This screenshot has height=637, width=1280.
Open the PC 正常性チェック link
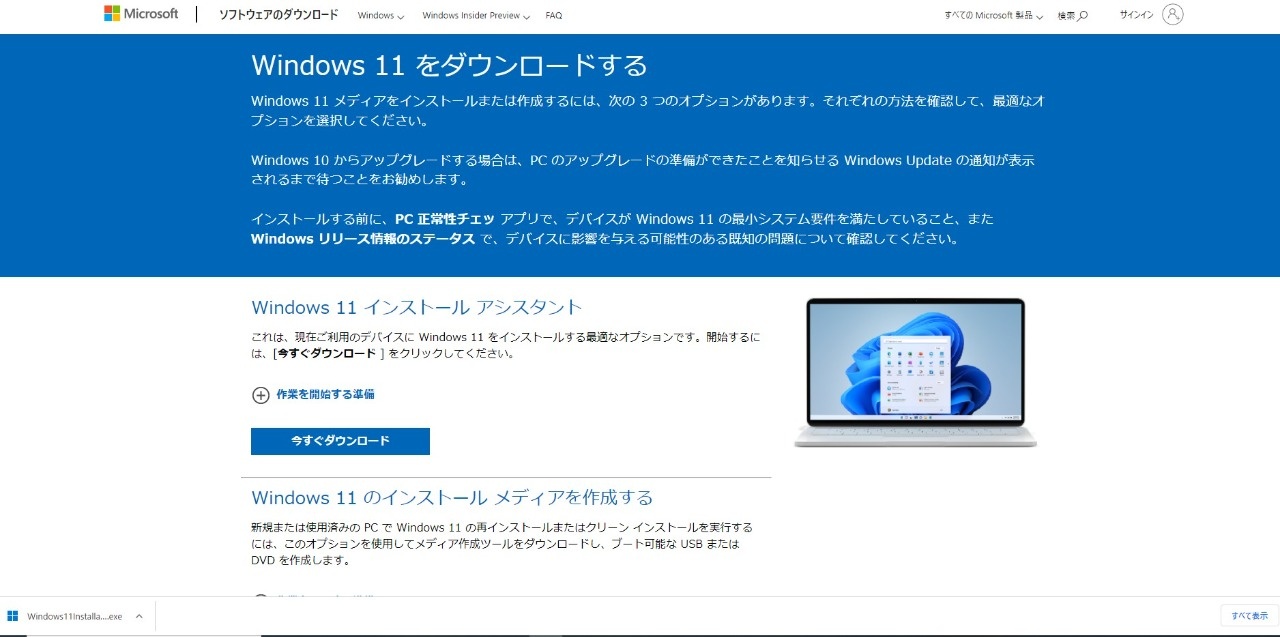point(444,218)
